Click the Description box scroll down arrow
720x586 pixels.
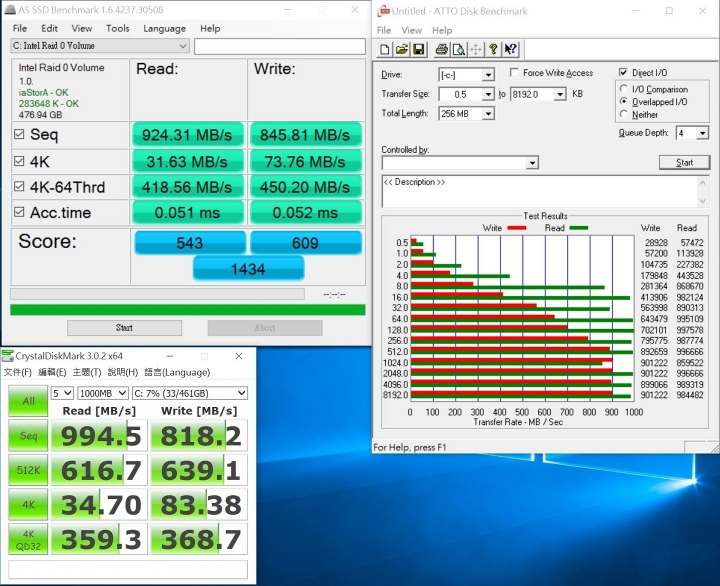point(703,201)
